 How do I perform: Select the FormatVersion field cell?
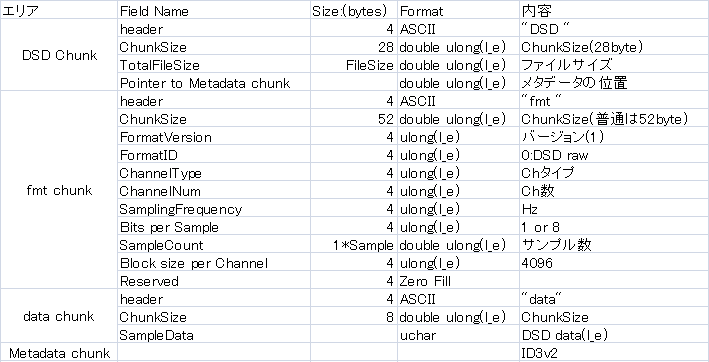[x=214, y=136]
